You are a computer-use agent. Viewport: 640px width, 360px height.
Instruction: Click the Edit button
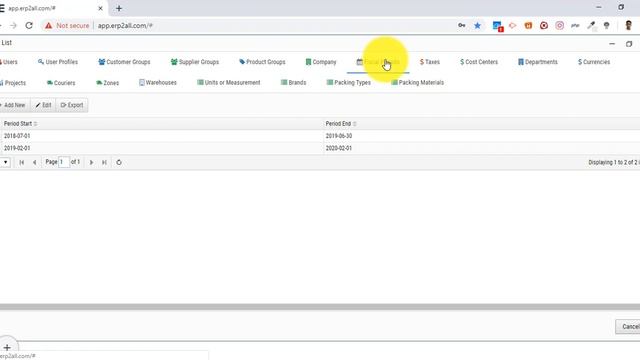(x=43, y=105)
